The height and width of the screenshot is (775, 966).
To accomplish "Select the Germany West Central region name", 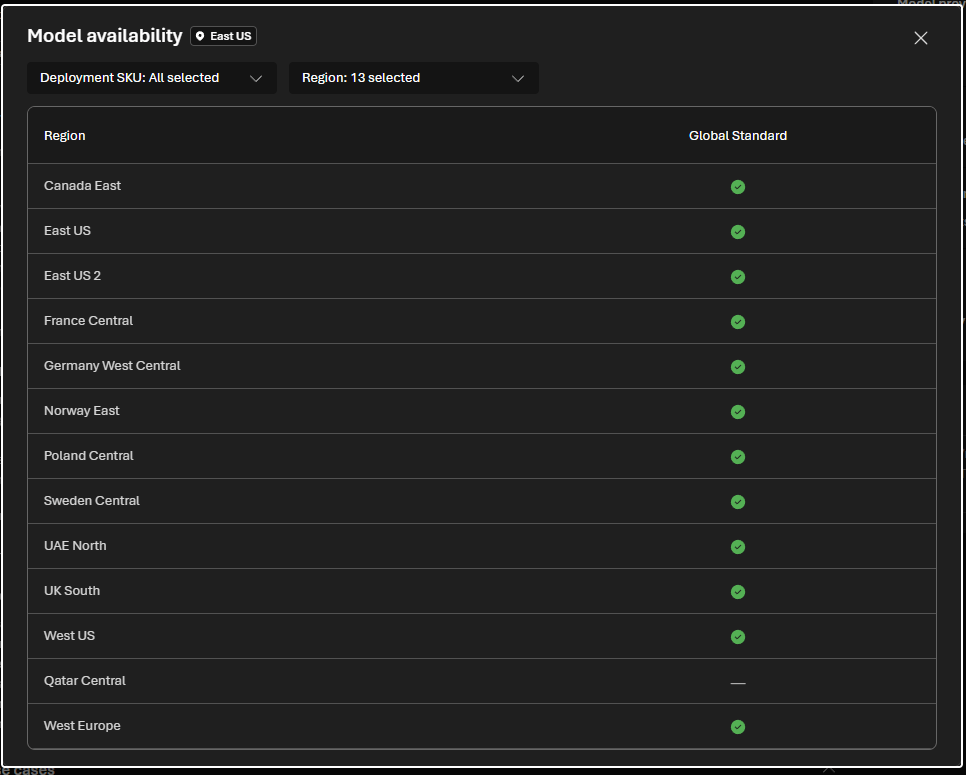I will point(112,365).
